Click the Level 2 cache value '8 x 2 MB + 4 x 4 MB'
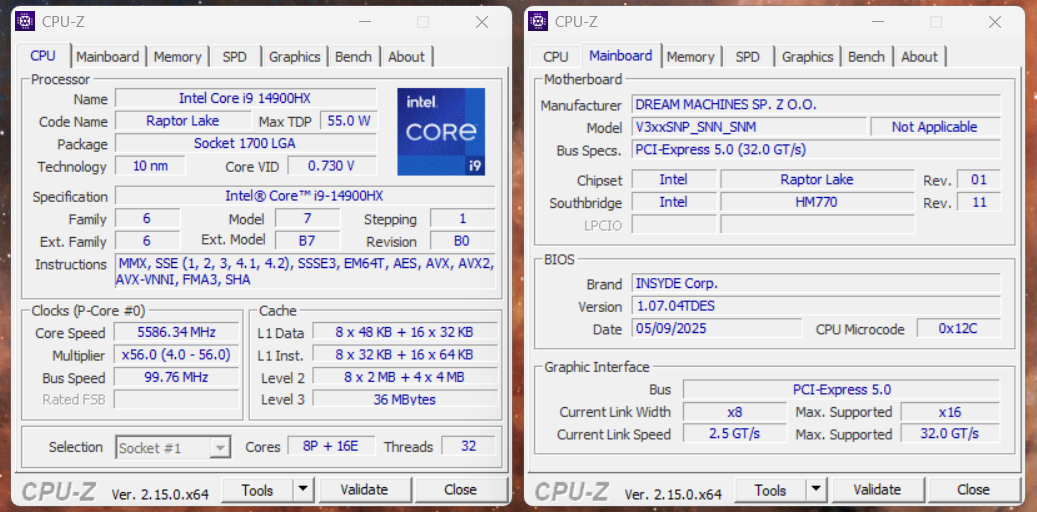The height and width of the screenshot is (512, 1037). pos(405,377)
